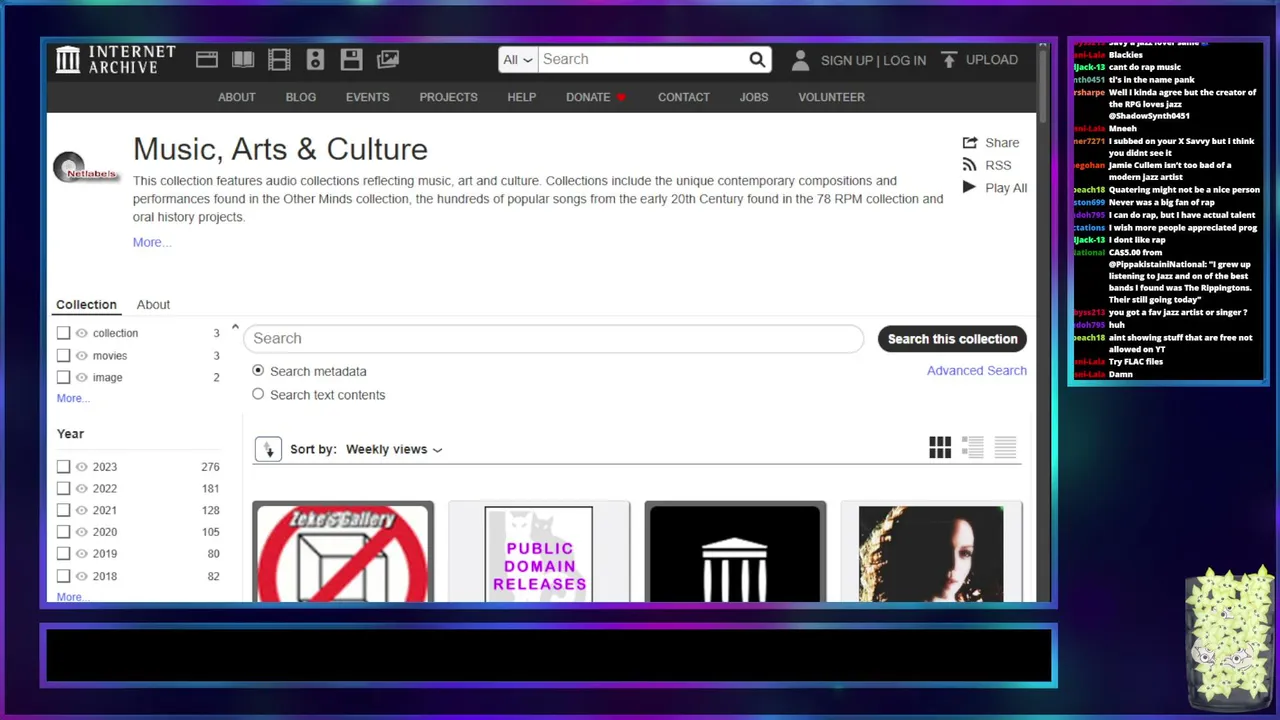Hide 2023 results with its eye icon
This screenshot has width=1280, height=720.
(x=82, y=467)
